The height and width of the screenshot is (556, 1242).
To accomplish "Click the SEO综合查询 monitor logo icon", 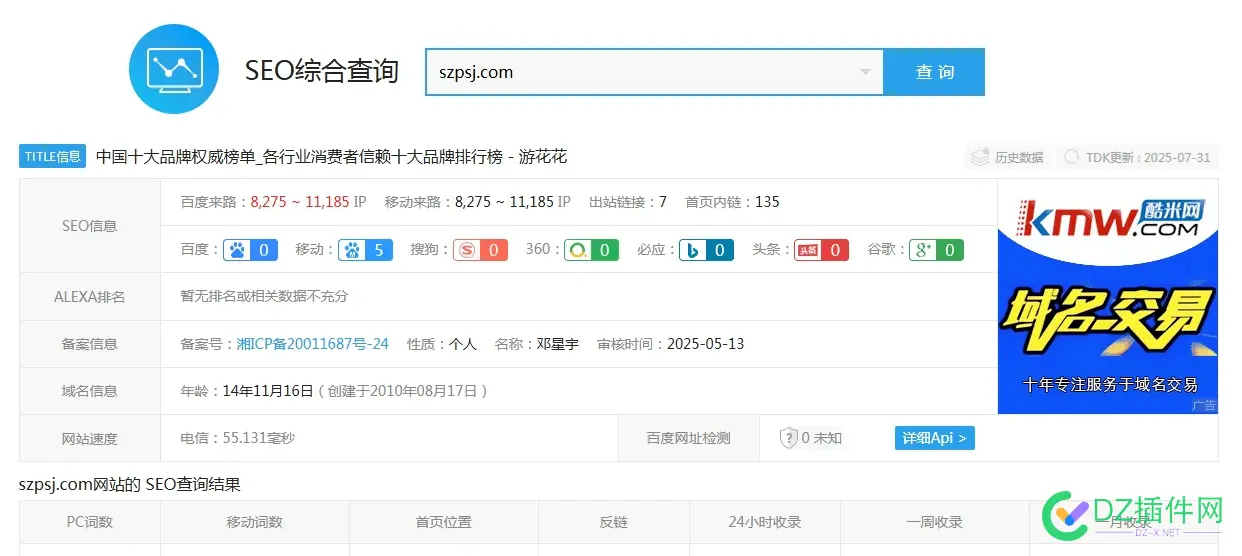I will pos(174,69).
